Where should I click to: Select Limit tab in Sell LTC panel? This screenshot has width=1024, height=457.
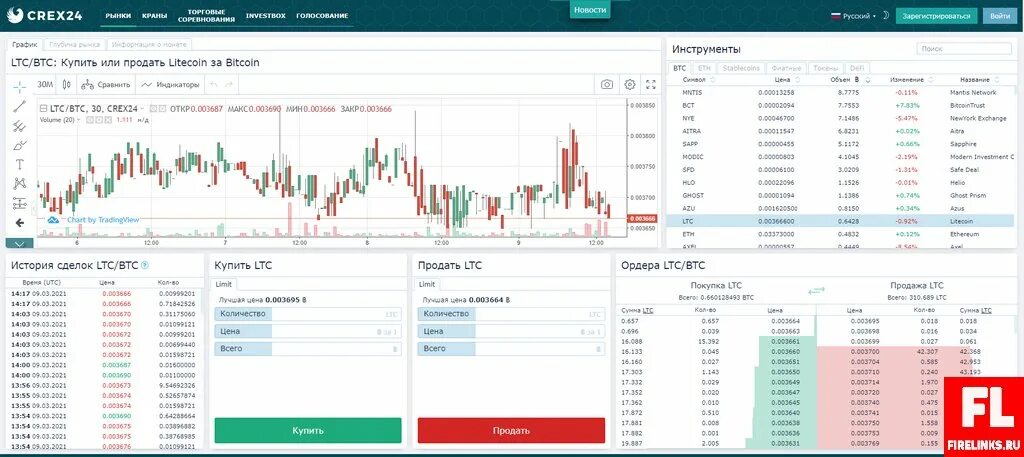coord(427,285)
